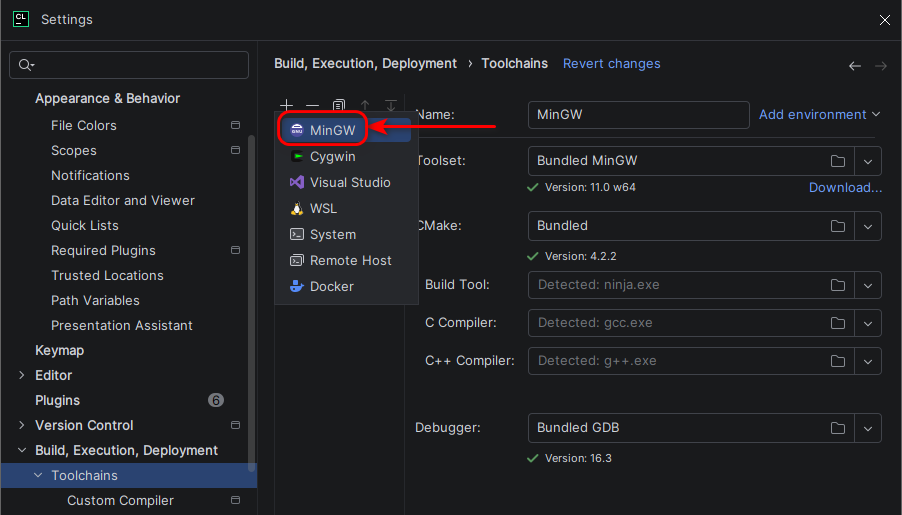The height and width of the screenshot is (515, 902).
Task: Click the copy toolchain icon
Action: [339, 105]
